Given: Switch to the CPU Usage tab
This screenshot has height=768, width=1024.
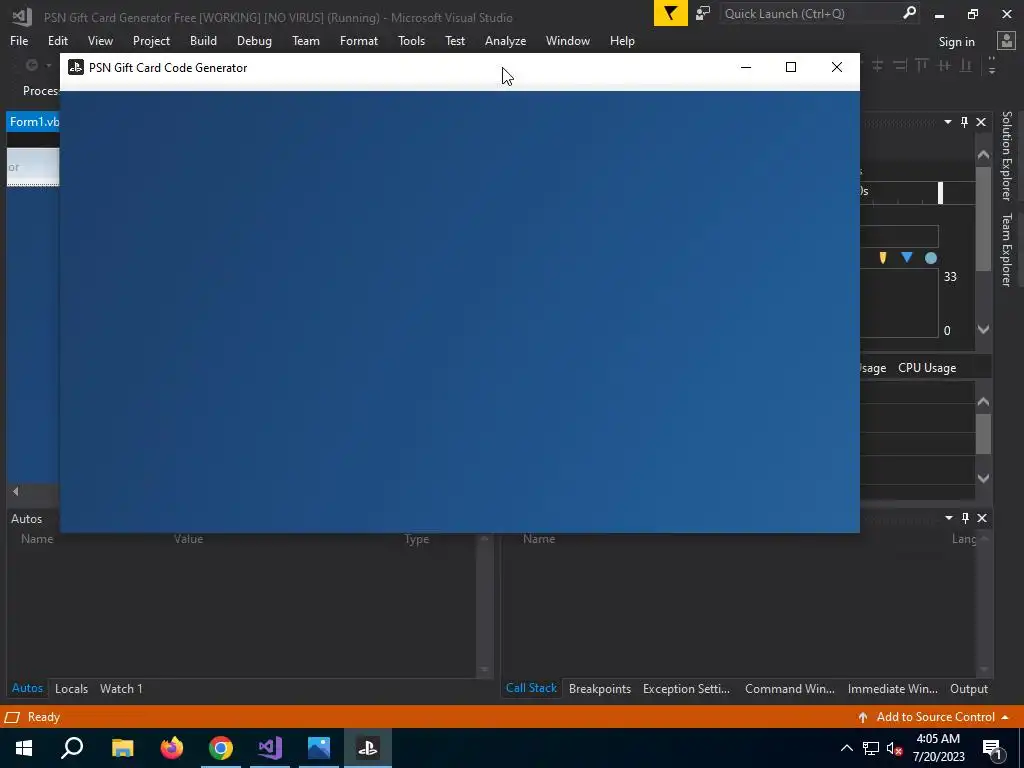Looking at the screenshot, I should click(927, 368).
